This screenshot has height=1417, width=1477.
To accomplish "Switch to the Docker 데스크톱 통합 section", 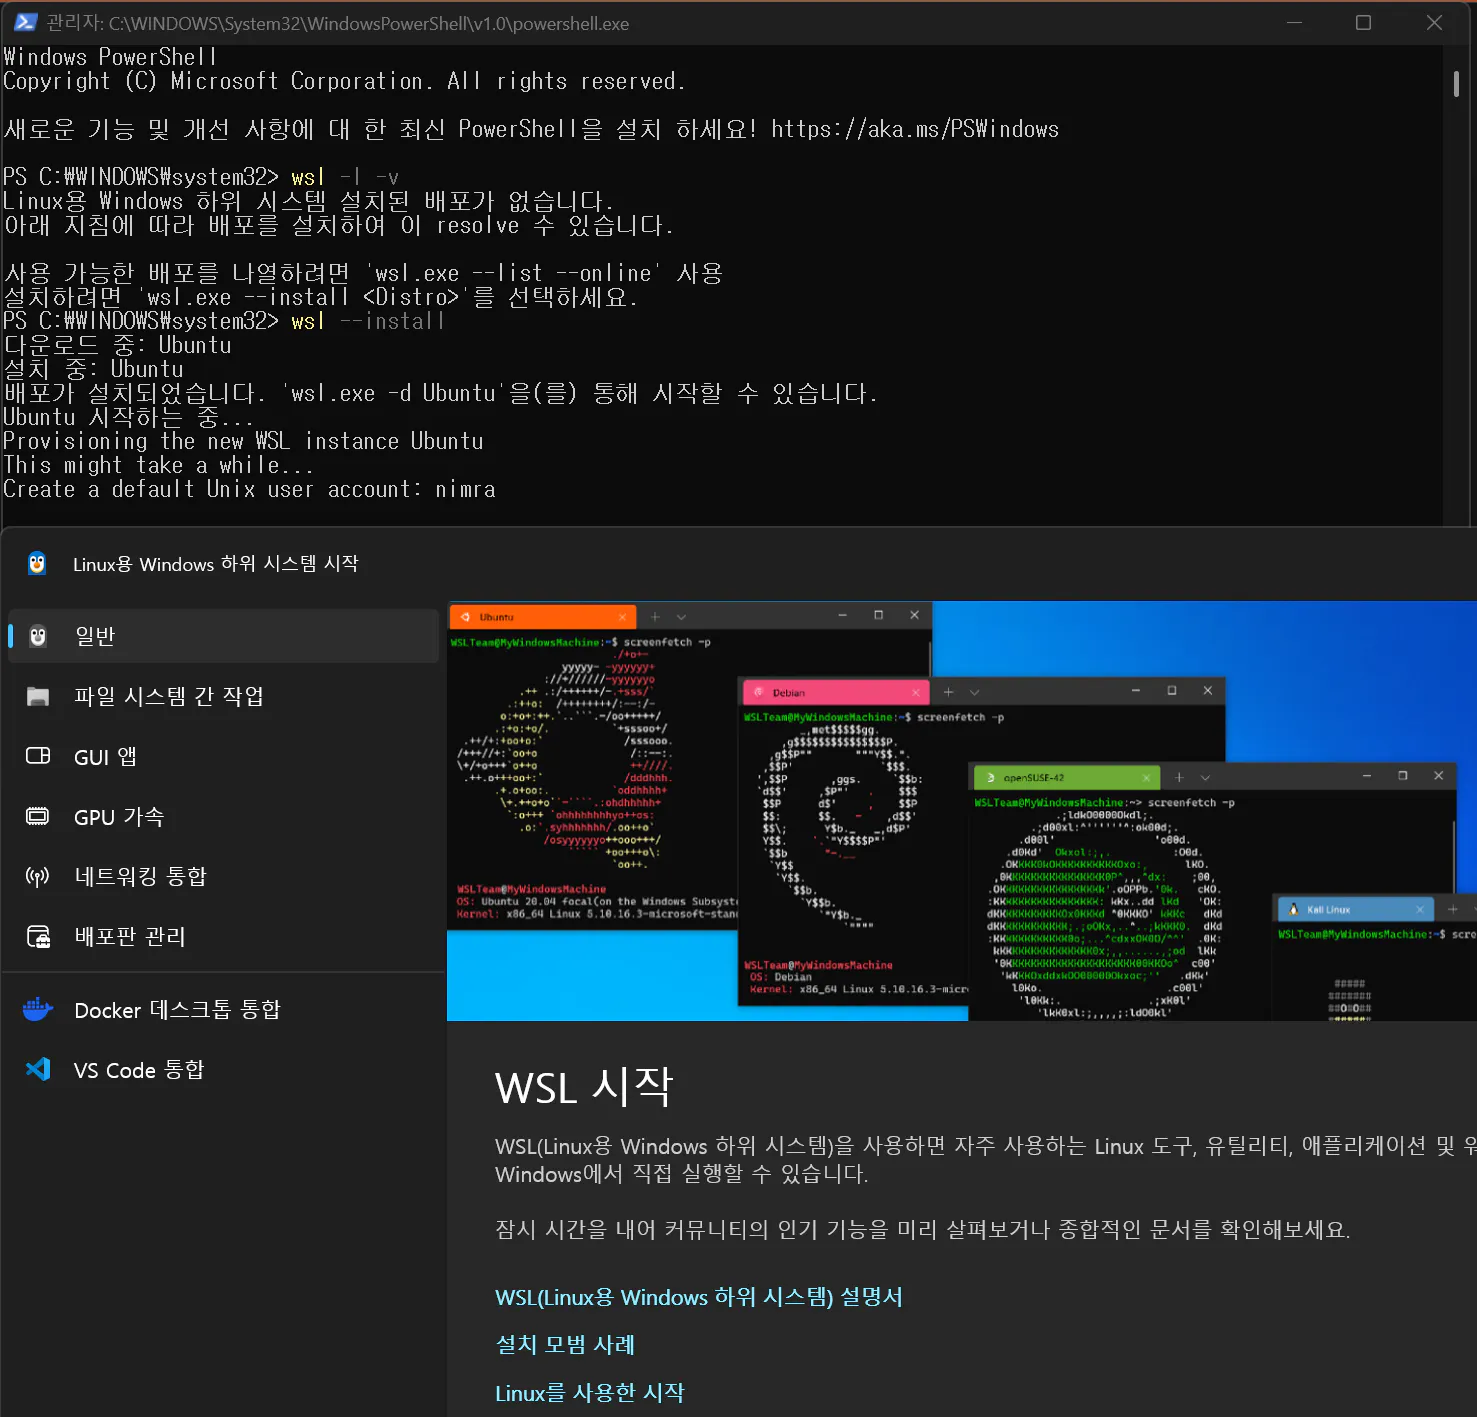I will (176, 1009).
